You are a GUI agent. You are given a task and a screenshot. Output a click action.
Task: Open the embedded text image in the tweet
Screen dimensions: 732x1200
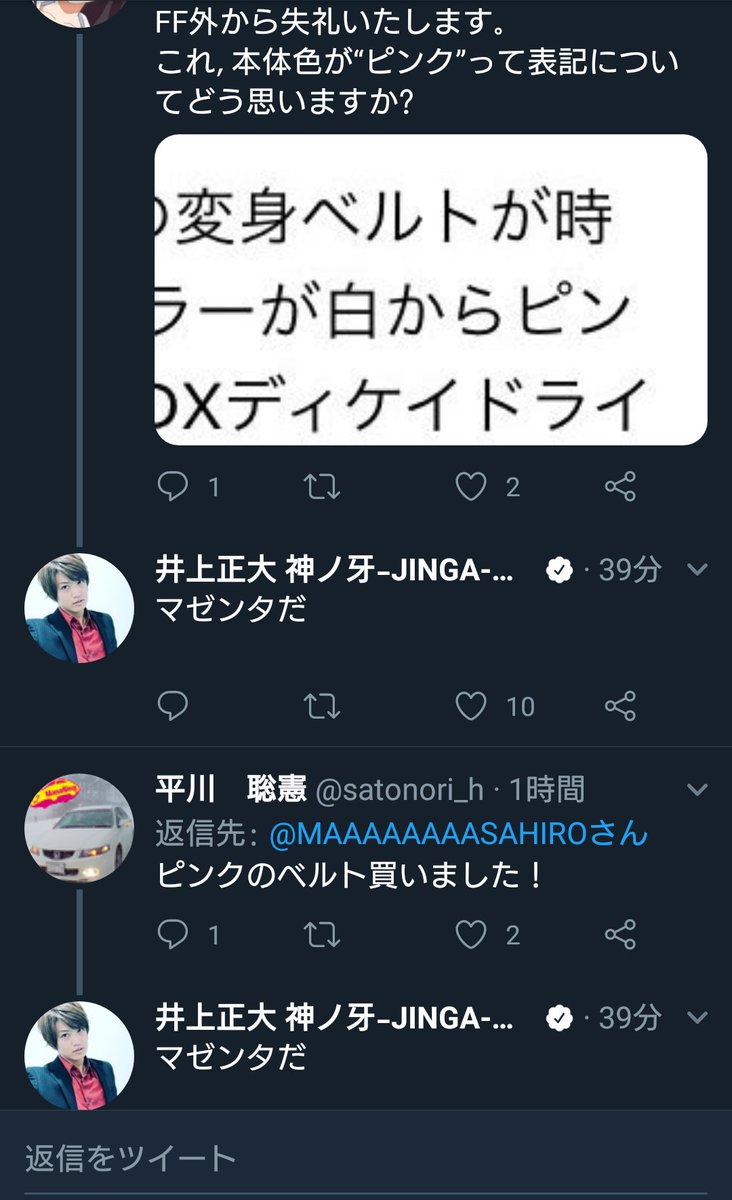pyautogui.click(x=431, y=290)
